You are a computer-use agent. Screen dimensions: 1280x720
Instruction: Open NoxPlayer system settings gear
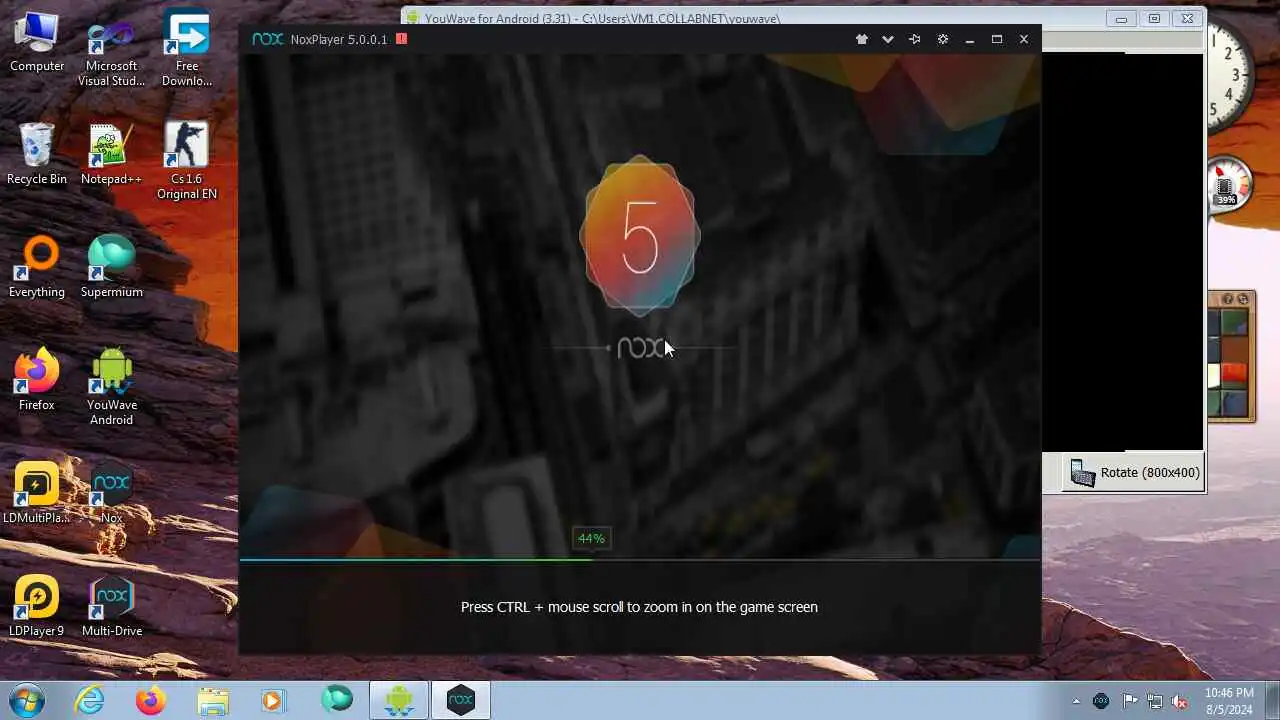tap(942, 39)
